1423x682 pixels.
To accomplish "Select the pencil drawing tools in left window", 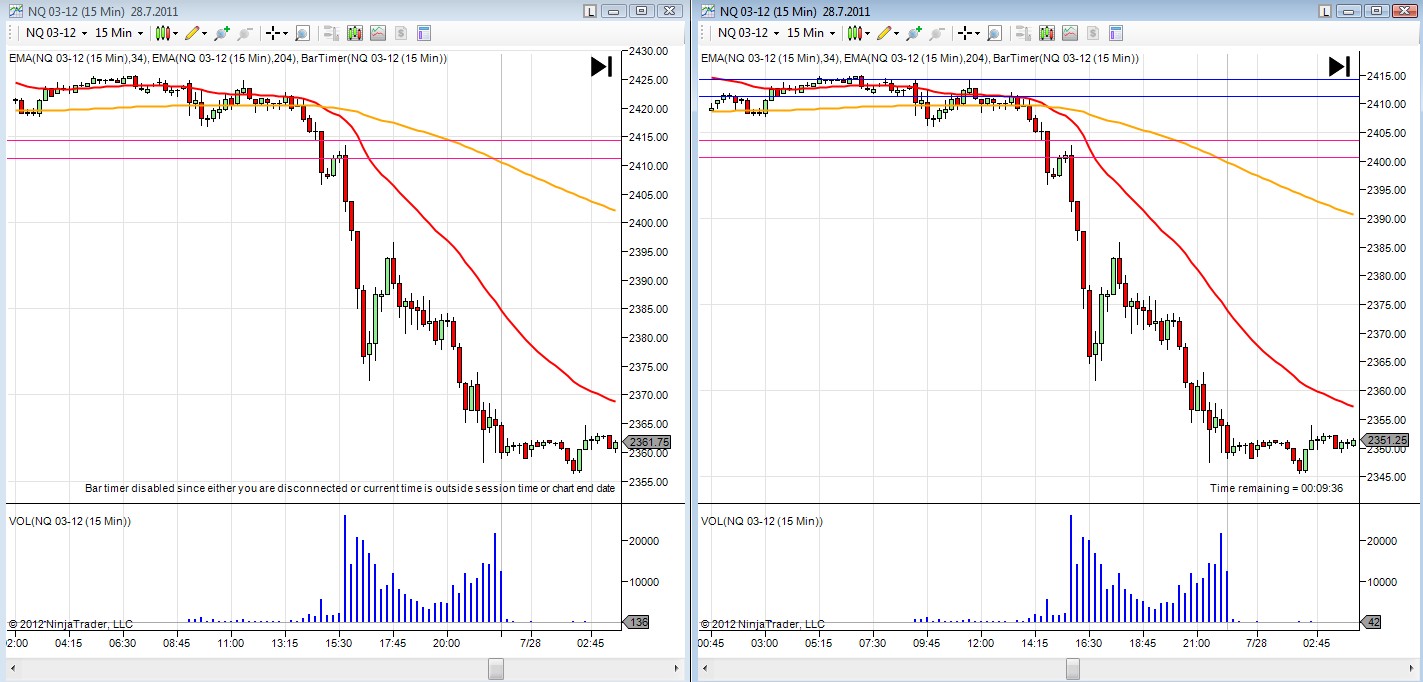I will [x=192, y=33].
